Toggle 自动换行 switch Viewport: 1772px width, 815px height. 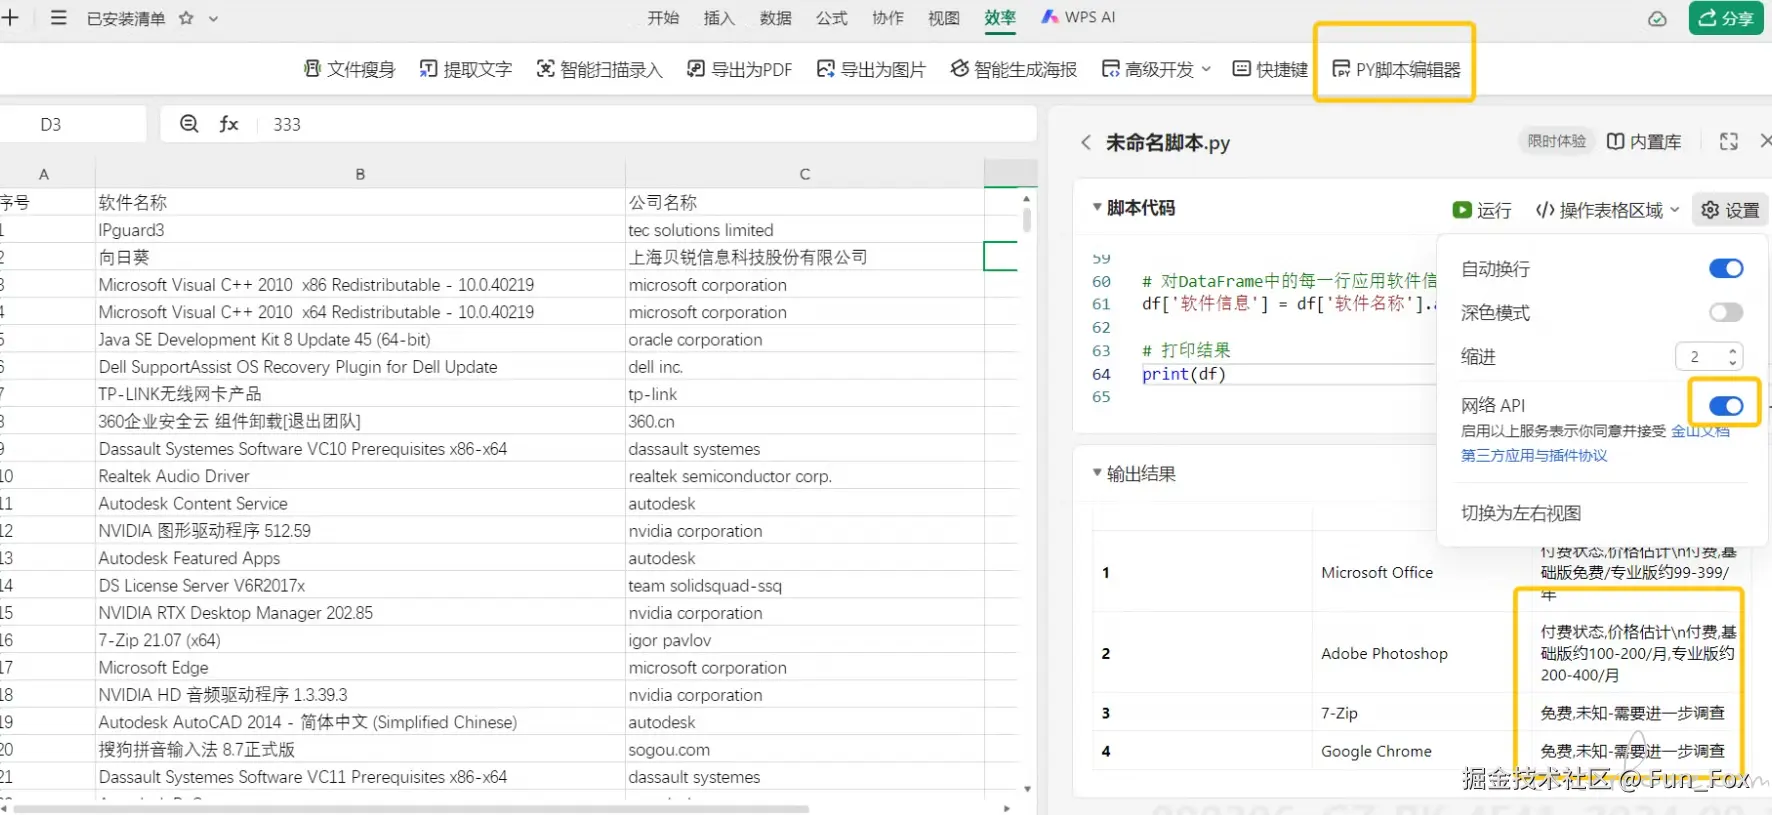pyautogui.click(x=1726, y=268)
